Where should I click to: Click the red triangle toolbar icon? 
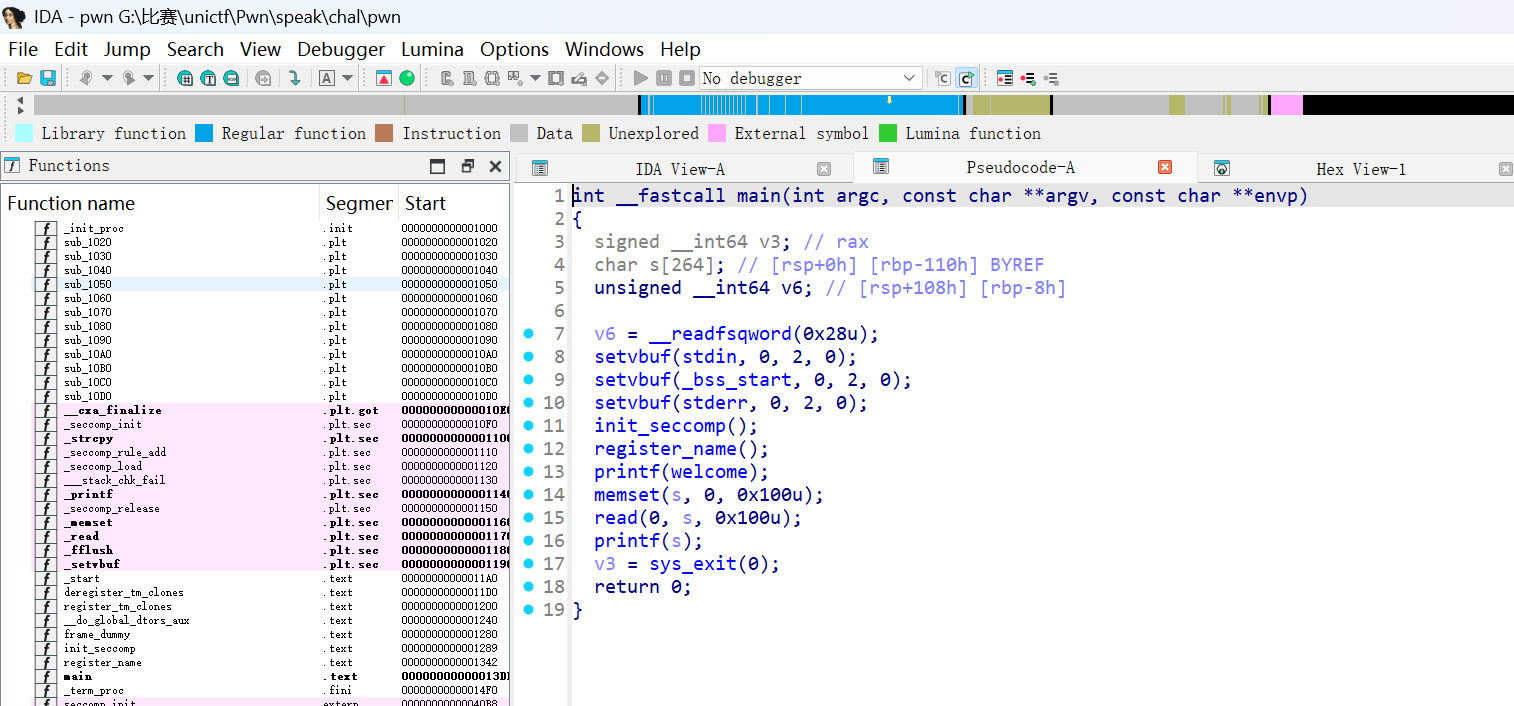[x=384, y=78]
